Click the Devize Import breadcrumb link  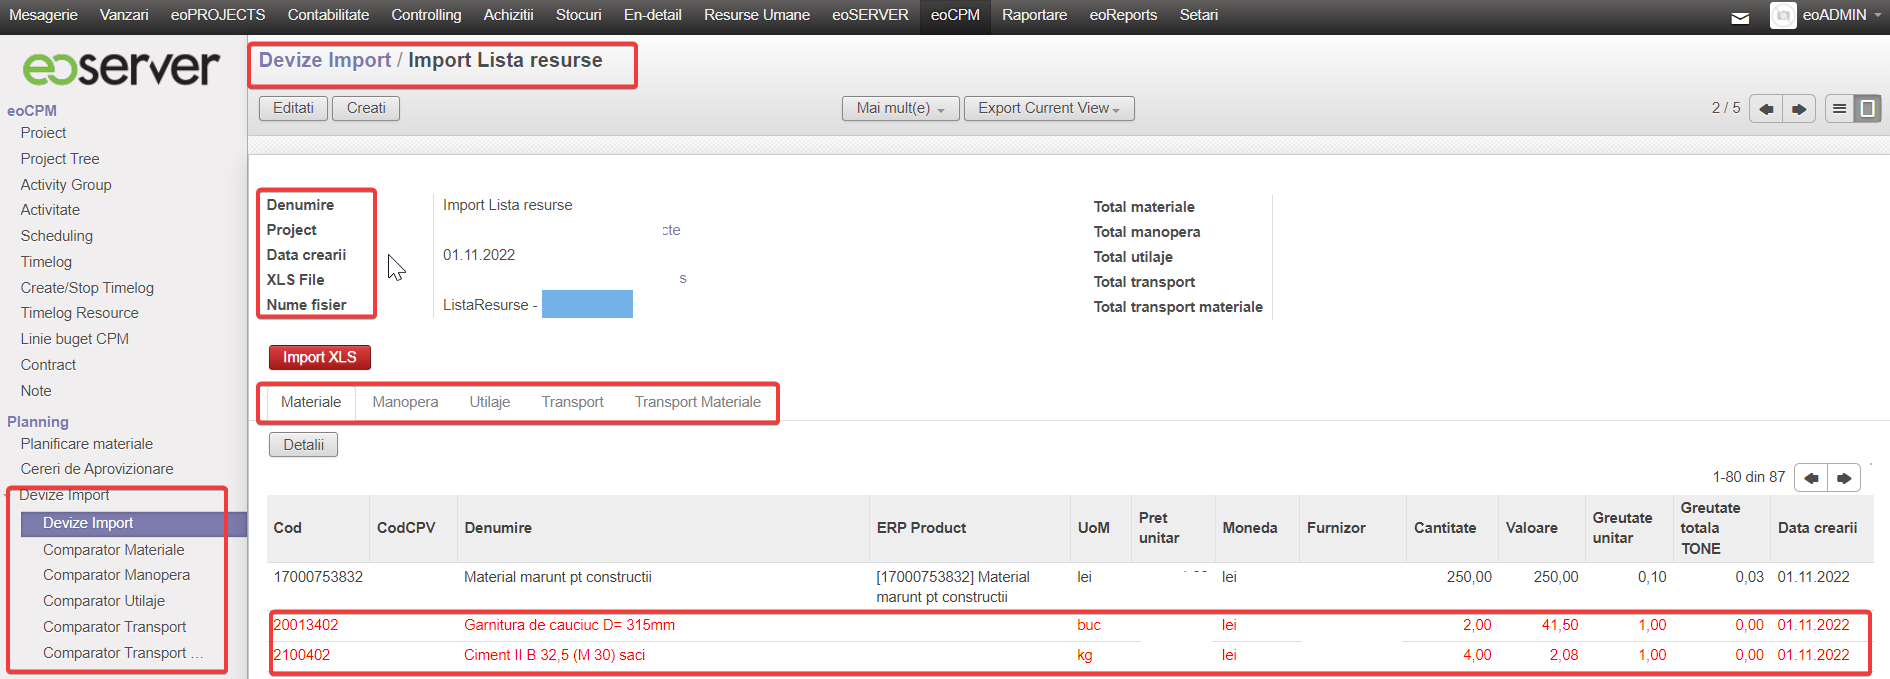click(x=325, y=60)
